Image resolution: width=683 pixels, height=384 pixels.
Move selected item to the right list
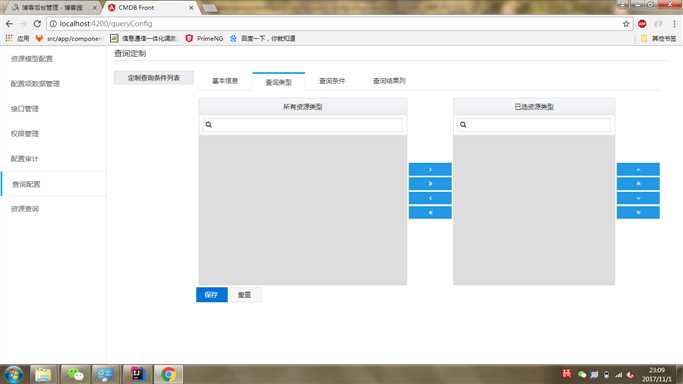point(430,169)
